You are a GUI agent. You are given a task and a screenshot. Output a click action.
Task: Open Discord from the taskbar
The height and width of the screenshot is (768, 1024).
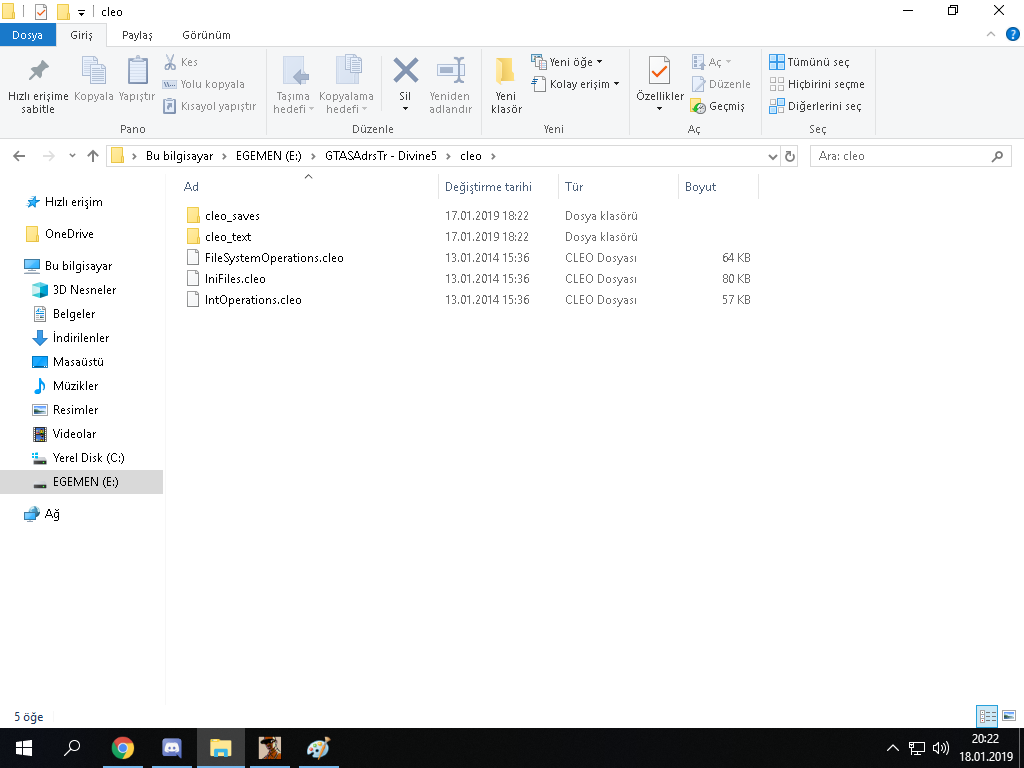coord(171,748)
